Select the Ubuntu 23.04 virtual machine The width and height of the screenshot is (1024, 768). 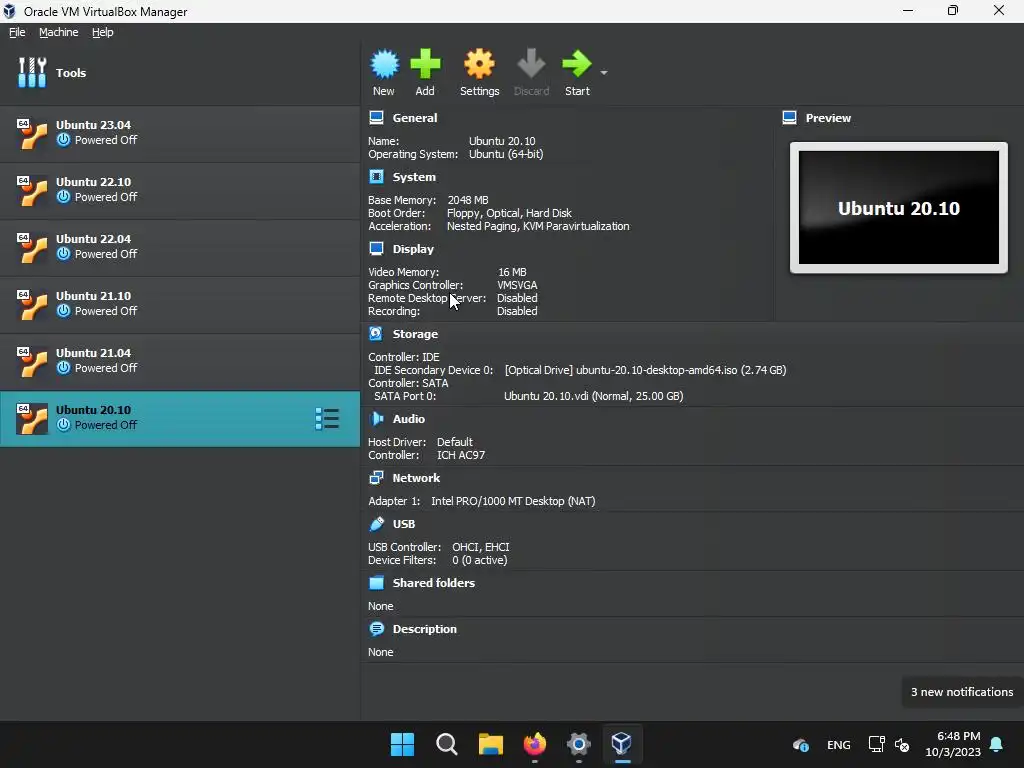click(x=180, y=133)
